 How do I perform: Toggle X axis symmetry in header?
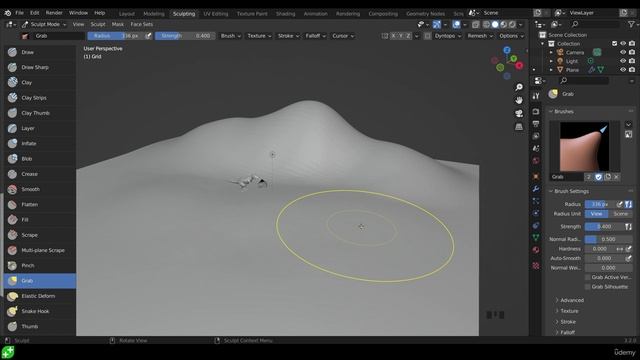[x=393, y=36]
